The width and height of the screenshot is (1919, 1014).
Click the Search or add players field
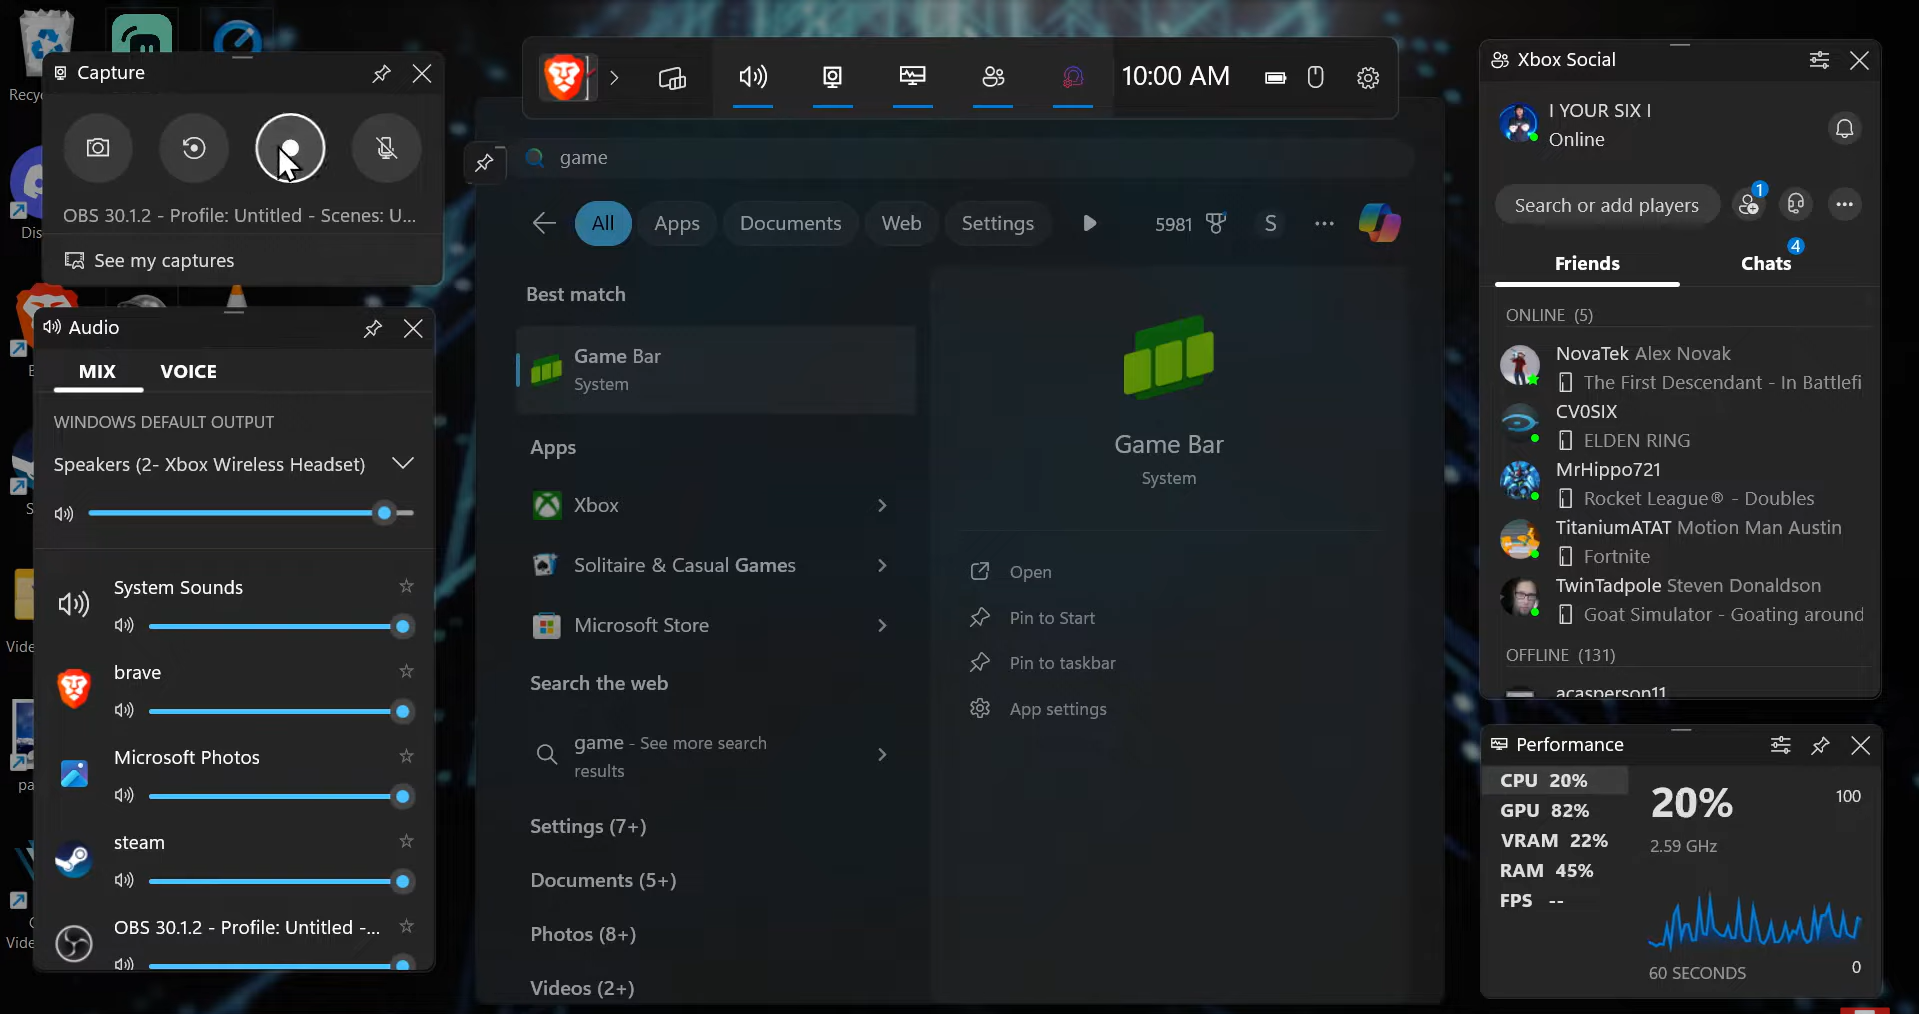[x=1606, y=205]
